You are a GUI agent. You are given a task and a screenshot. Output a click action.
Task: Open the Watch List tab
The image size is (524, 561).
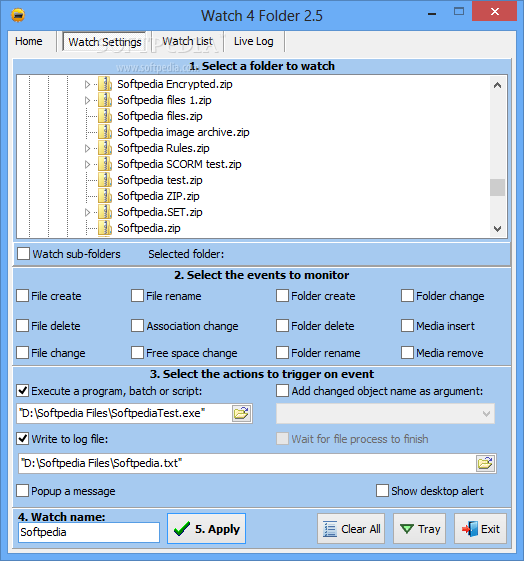187,42
